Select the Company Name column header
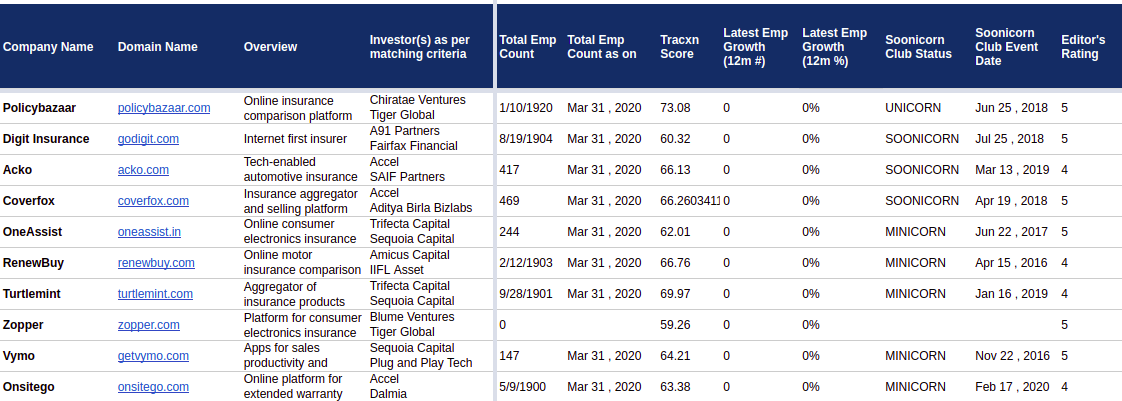Viewport: 1122px width, 401px height. (x=48, y=47)
